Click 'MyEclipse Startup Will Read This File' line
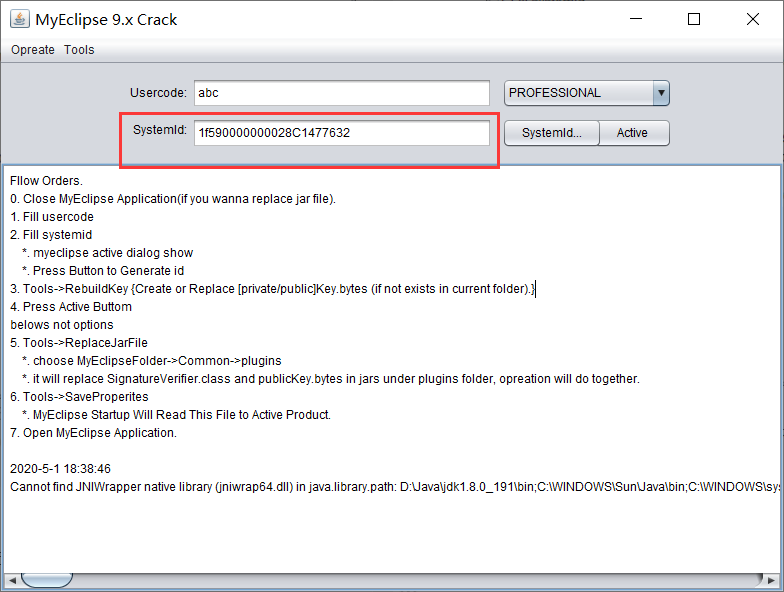 tap(176, 415)
